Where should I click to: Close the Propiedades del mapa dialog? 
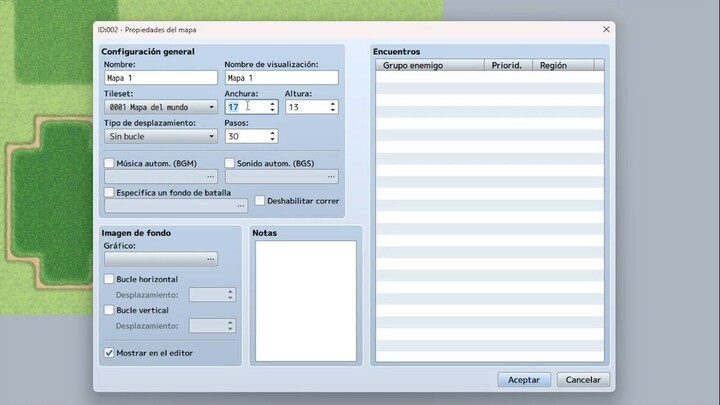coord(606,29)
